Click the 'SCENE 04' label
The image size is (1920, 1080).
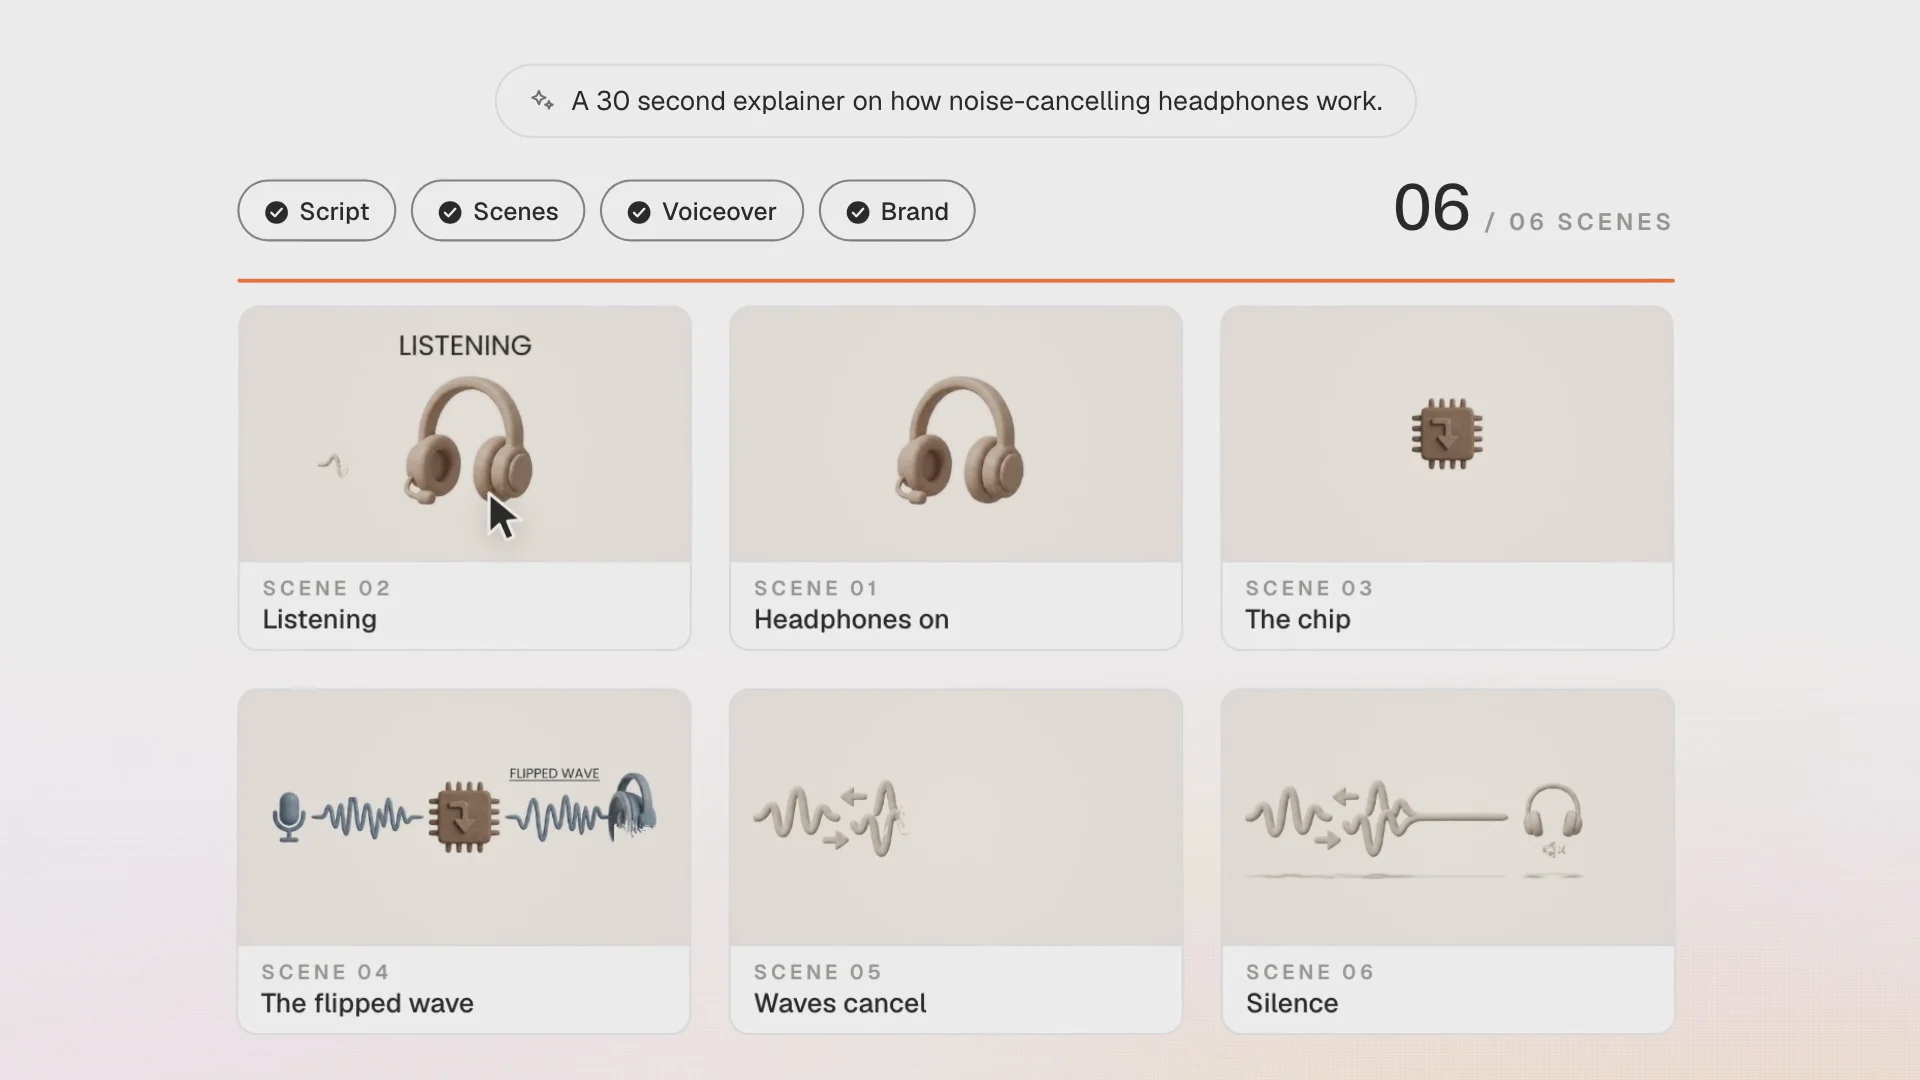pos(325,972)
